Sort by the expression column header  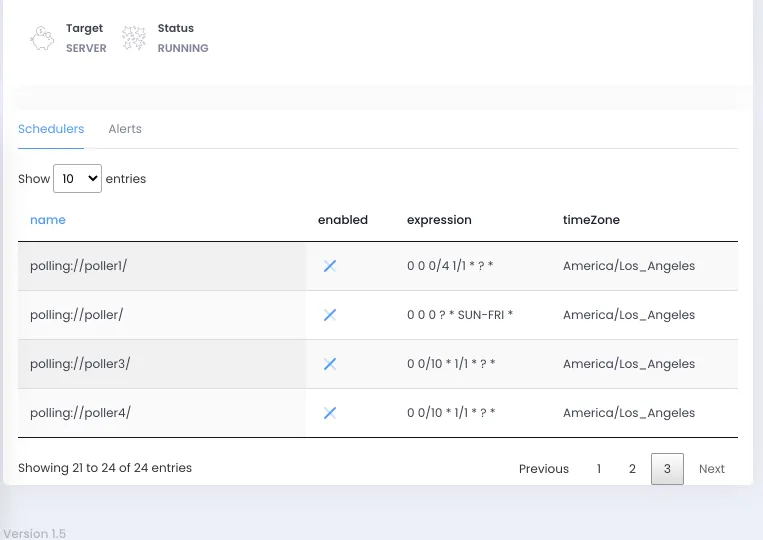439,220
